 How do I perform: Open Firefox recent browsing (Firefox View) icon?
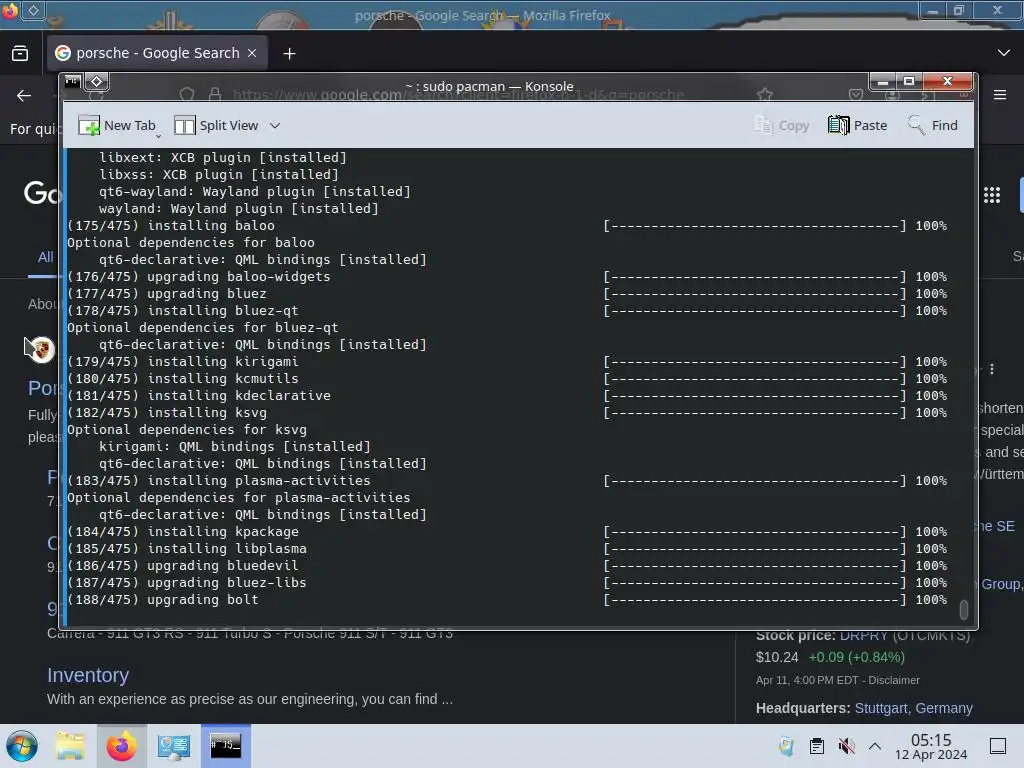[x=20, y=53]
